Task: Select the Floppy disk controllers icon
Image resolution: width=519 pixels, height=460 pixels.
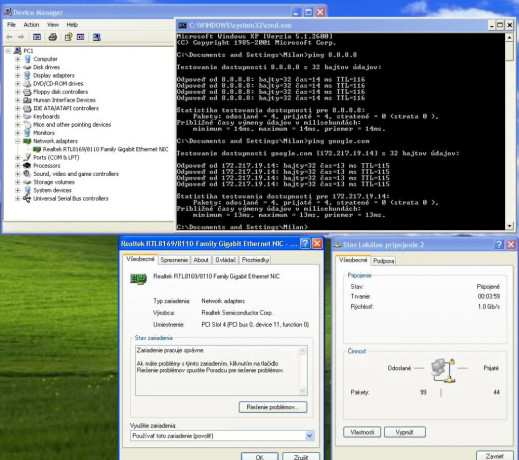Action: point(27,92)
